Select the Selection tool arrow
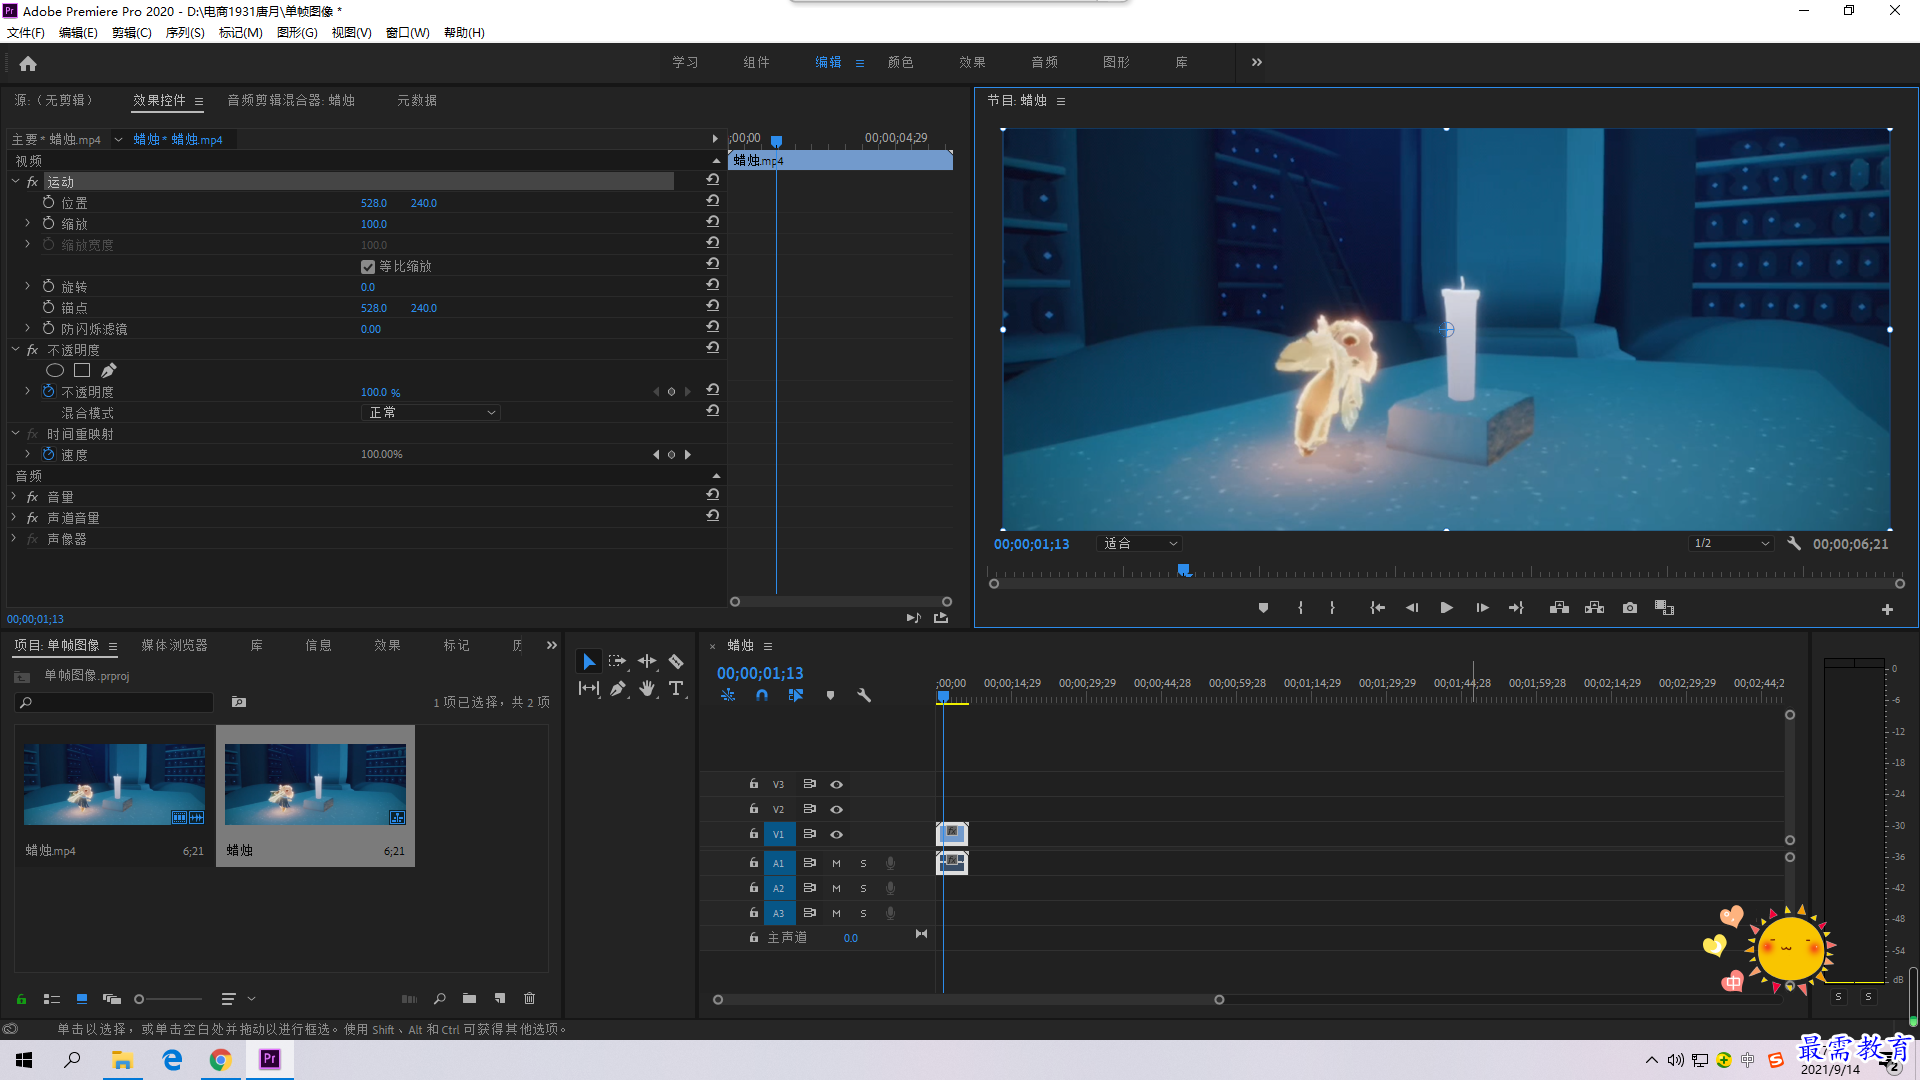Image resolution: width=1920 pixels, height=1080 pixels. pyautogui.click(x=588, y=661)
